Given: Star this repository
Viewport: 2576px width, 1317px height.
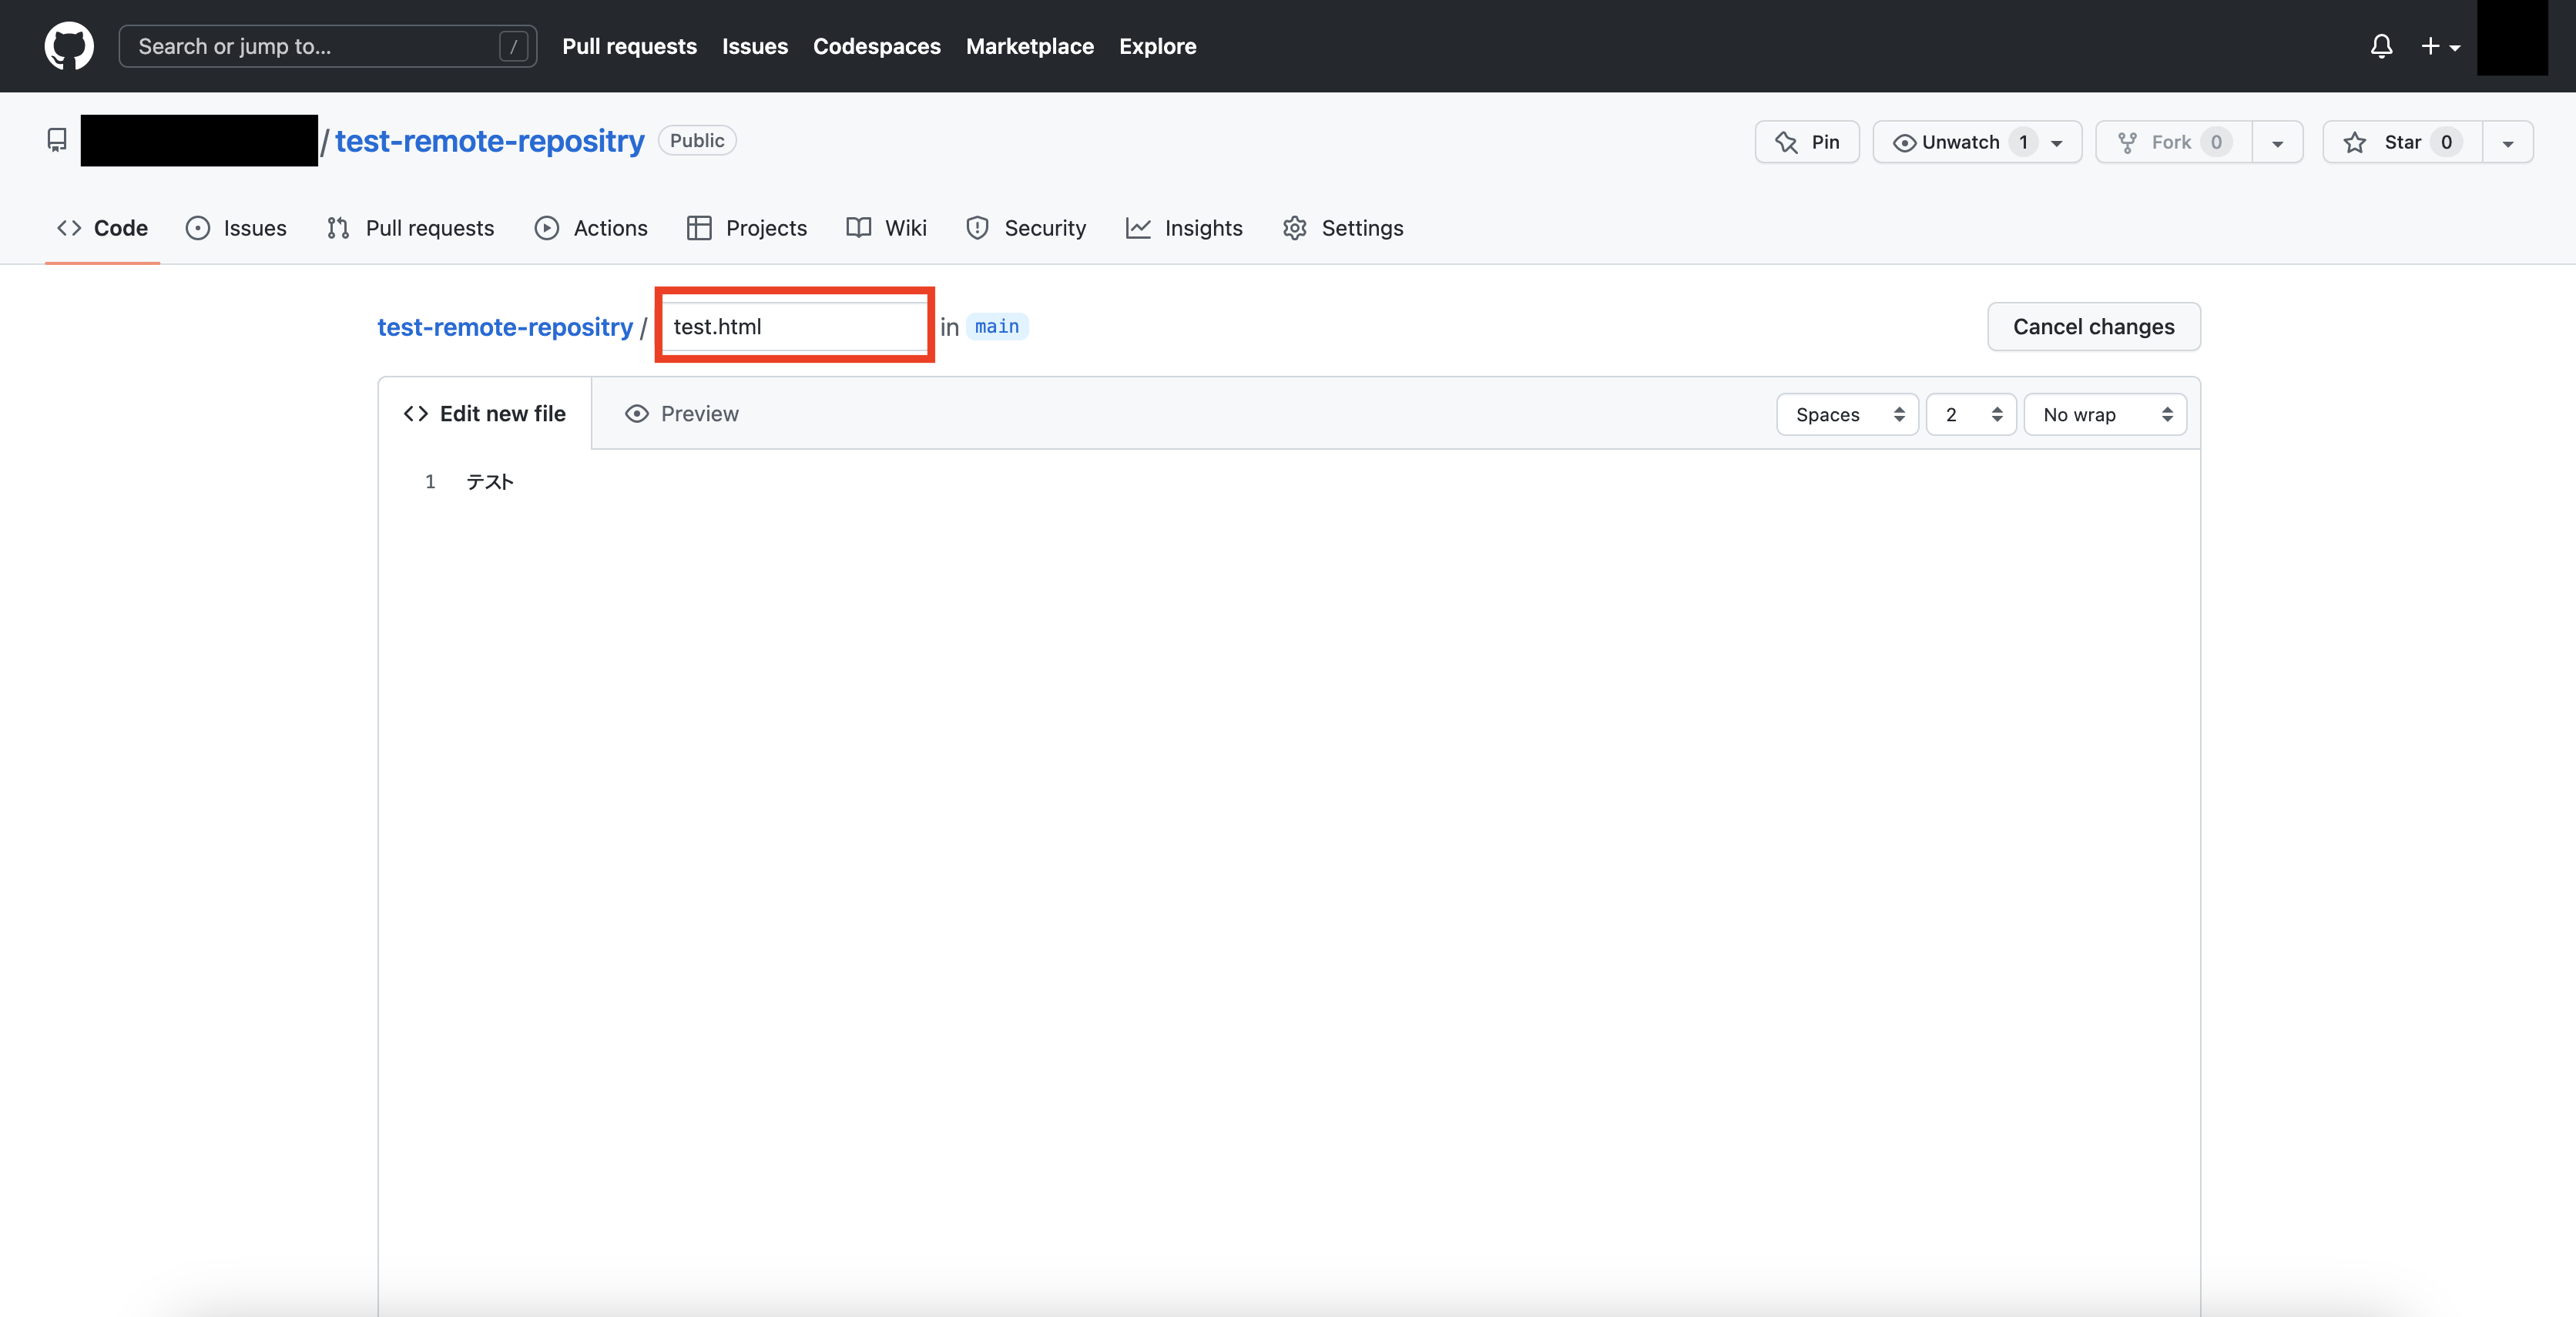Looking at the screenshot, I should pyautogui.click(x=2402, y=142).
